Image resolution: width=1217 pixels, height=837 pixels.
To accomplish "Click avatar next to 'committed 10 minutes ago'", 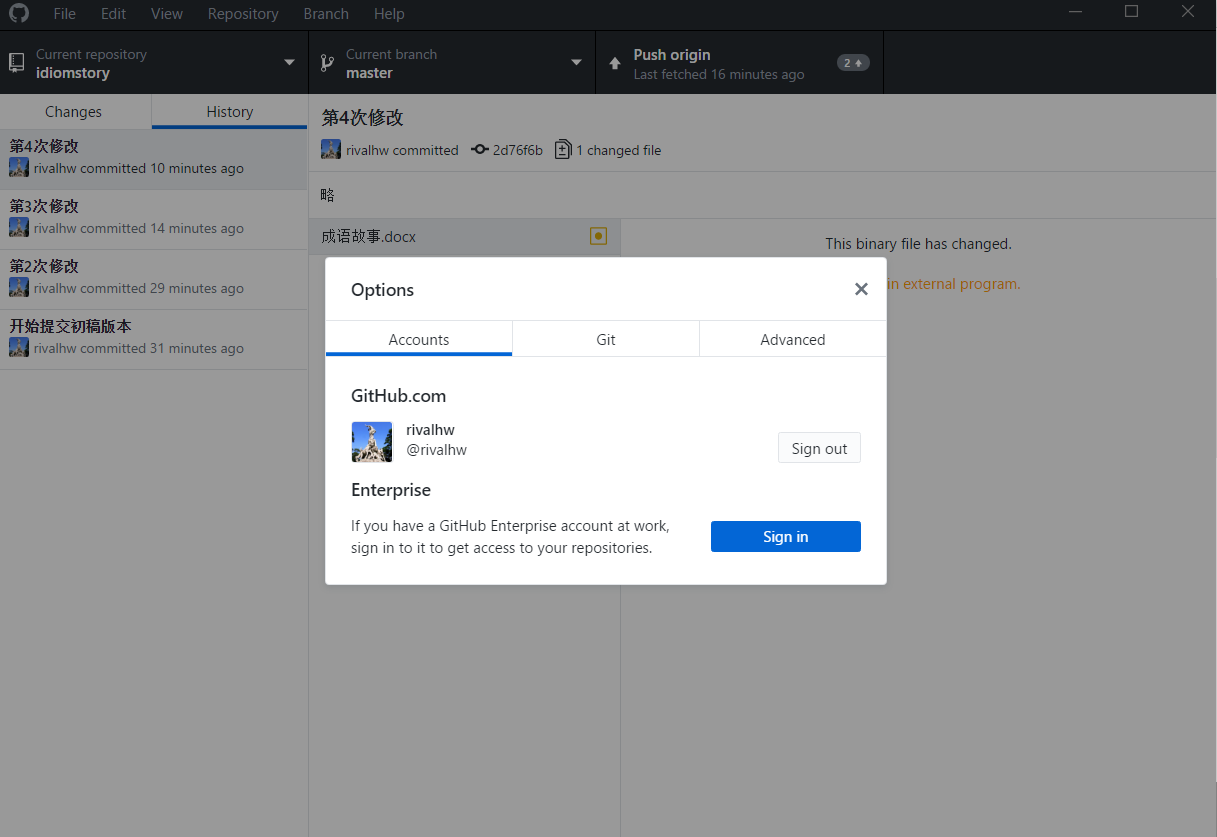I will (19, 168).
